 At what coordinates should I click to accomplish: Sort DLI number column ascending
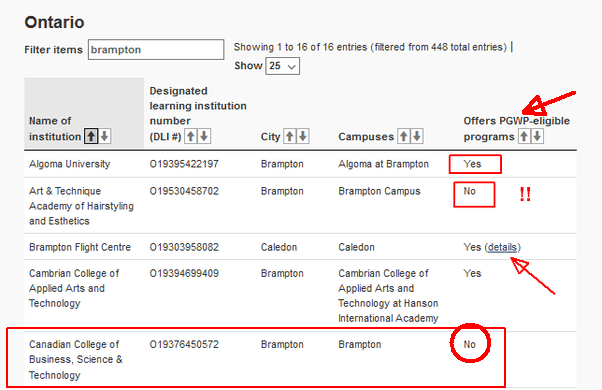[x=190, y=136]
